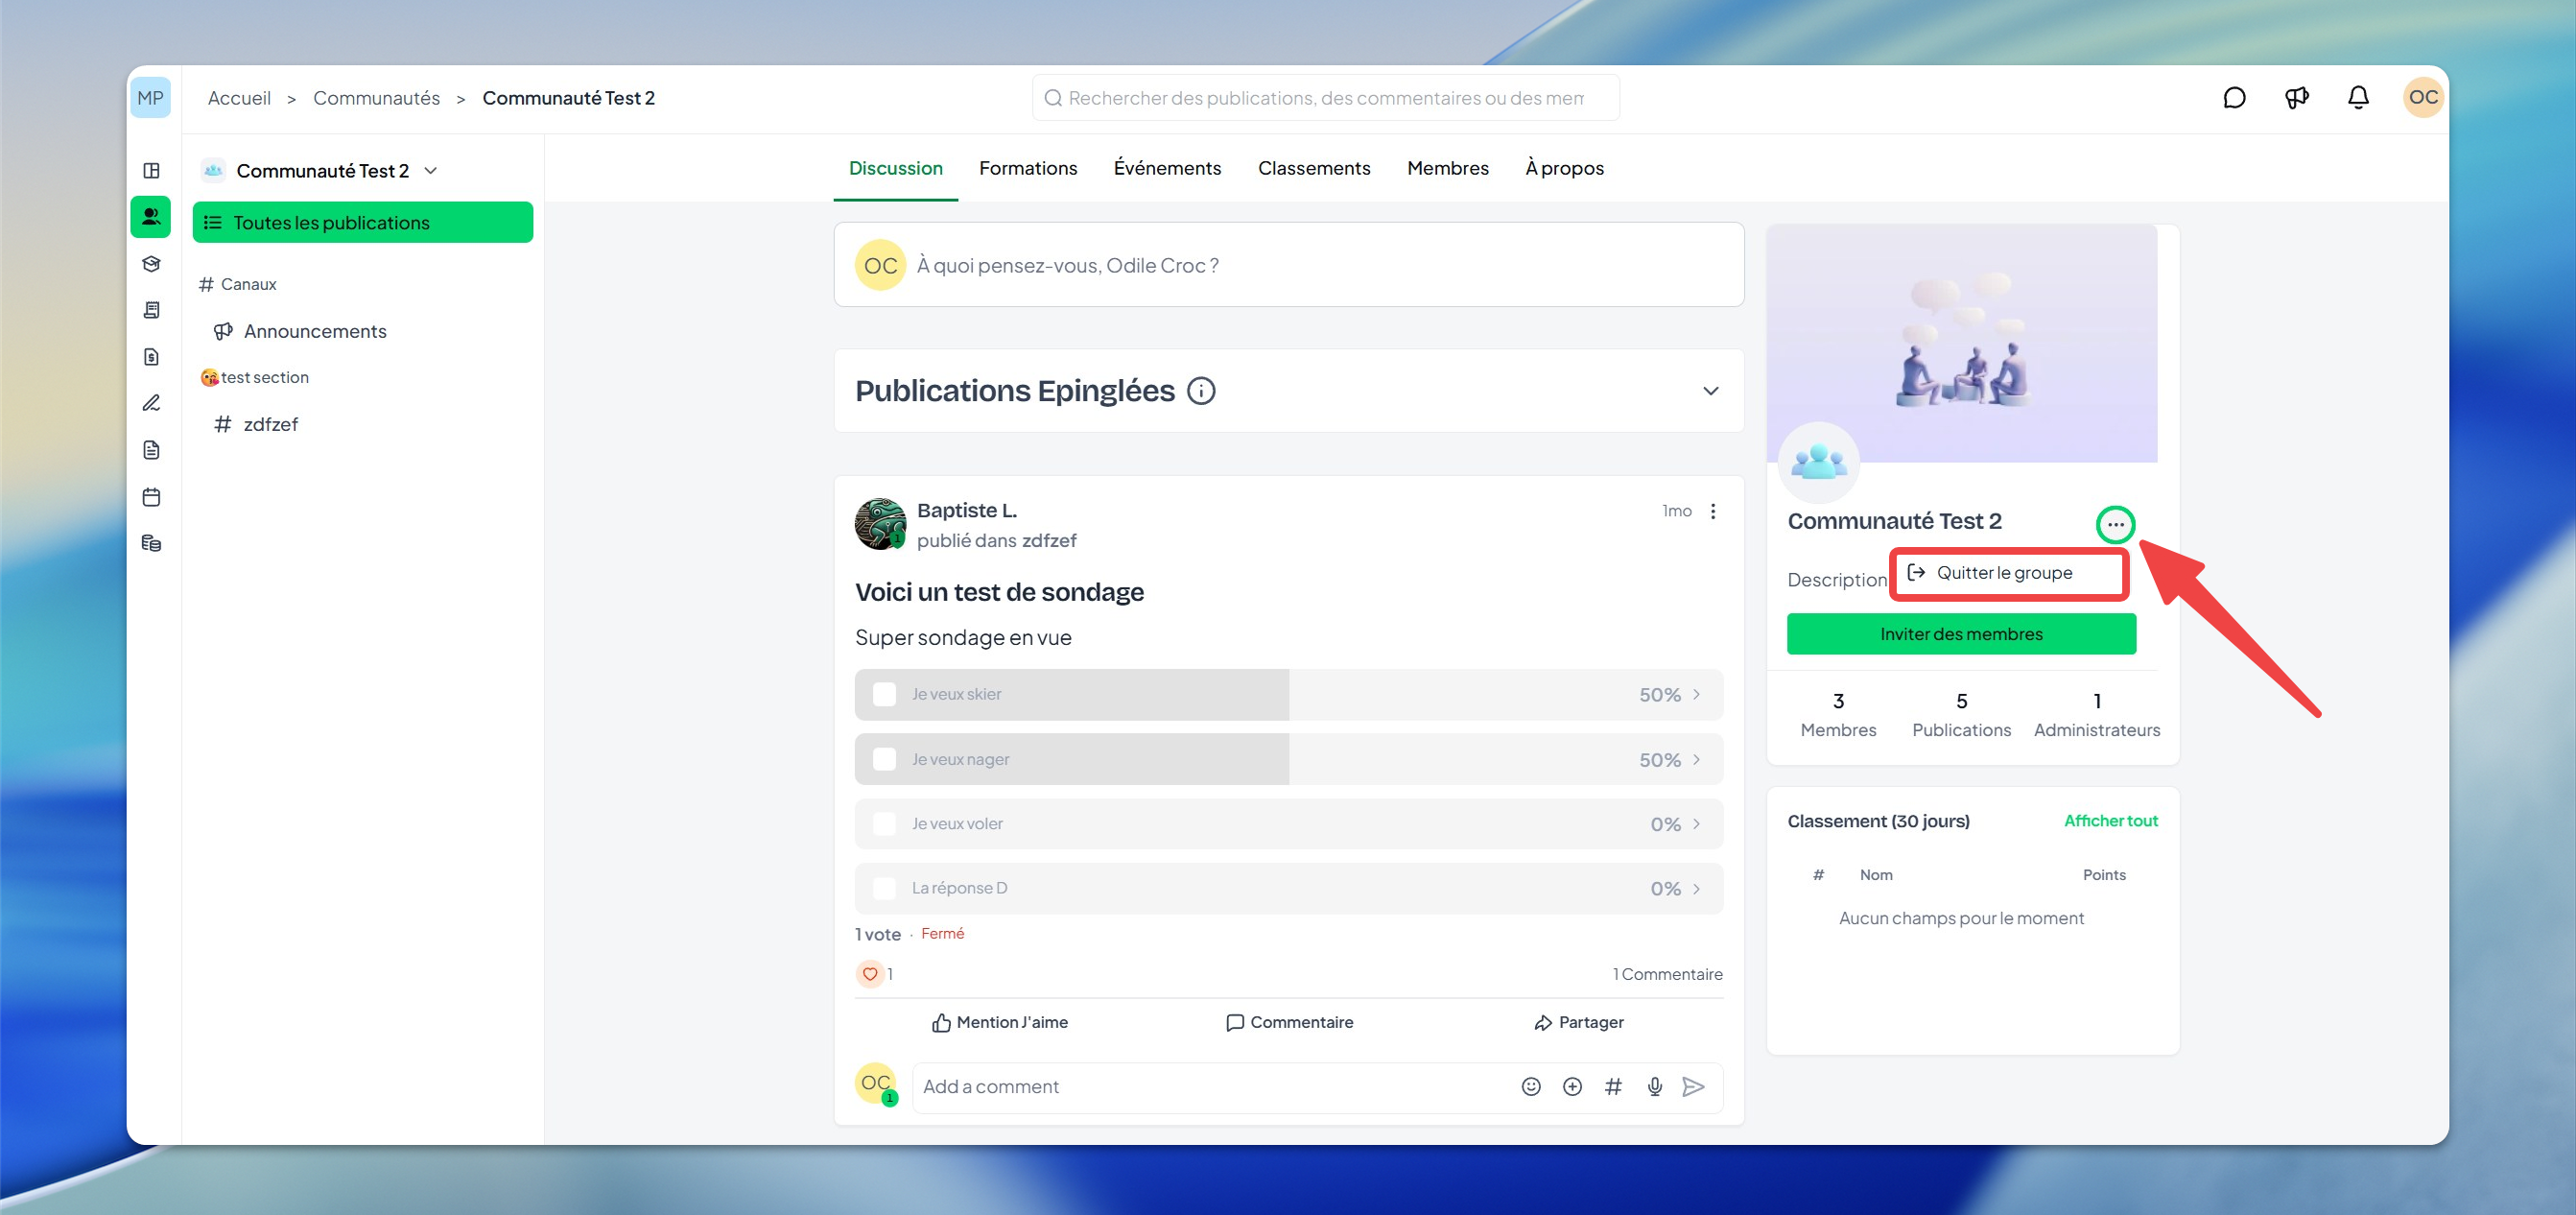Expand voters for 'Je veux voler' chevron
This screenshot has width=2576, height=1215.
(x=1696, y=824)
